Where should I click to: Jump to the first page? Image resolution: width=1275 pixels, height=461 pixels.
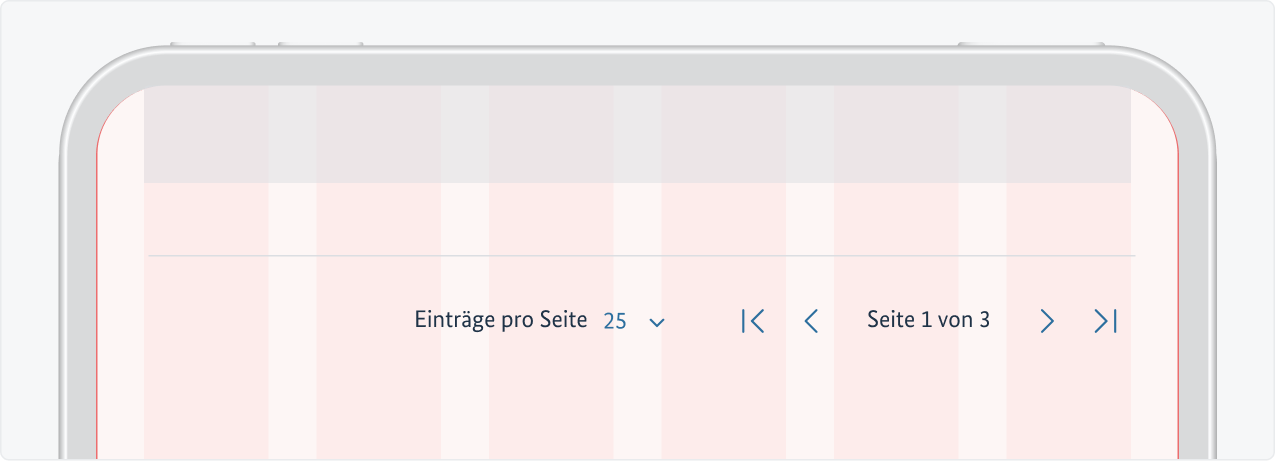click(x=753, y=321)
